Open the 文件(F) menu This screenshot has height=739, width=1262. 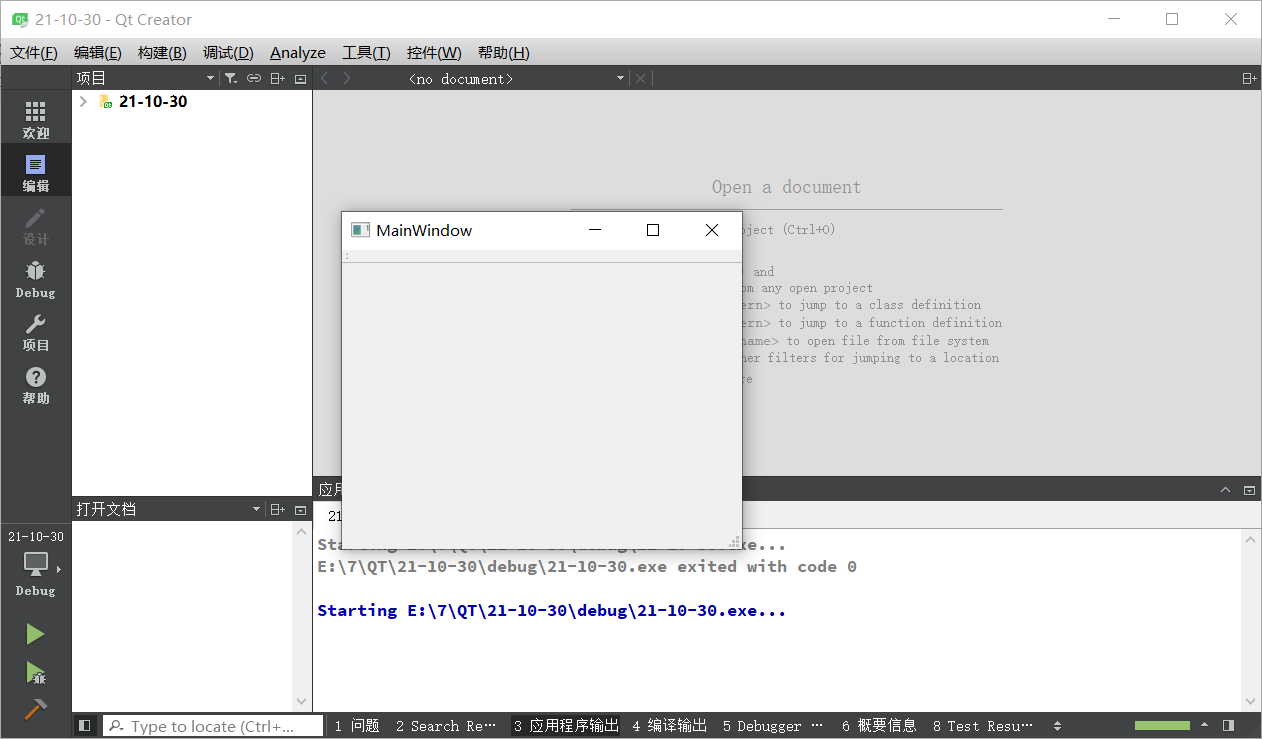tap(34, 53)
